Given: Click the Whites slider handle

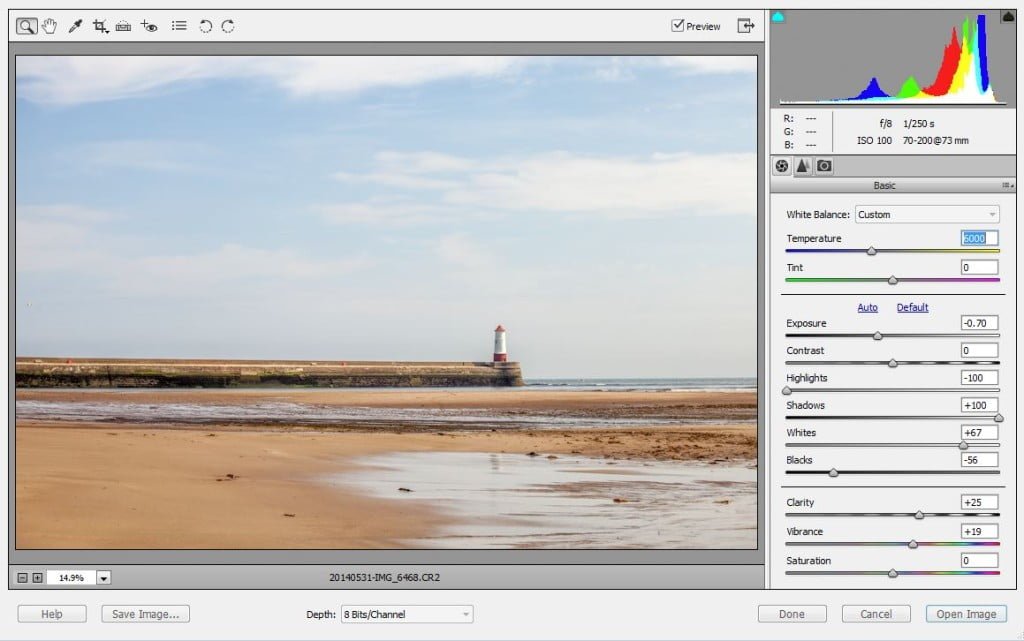Looking at the screenshot, I should pyautogui.click(x=963, y=445).
